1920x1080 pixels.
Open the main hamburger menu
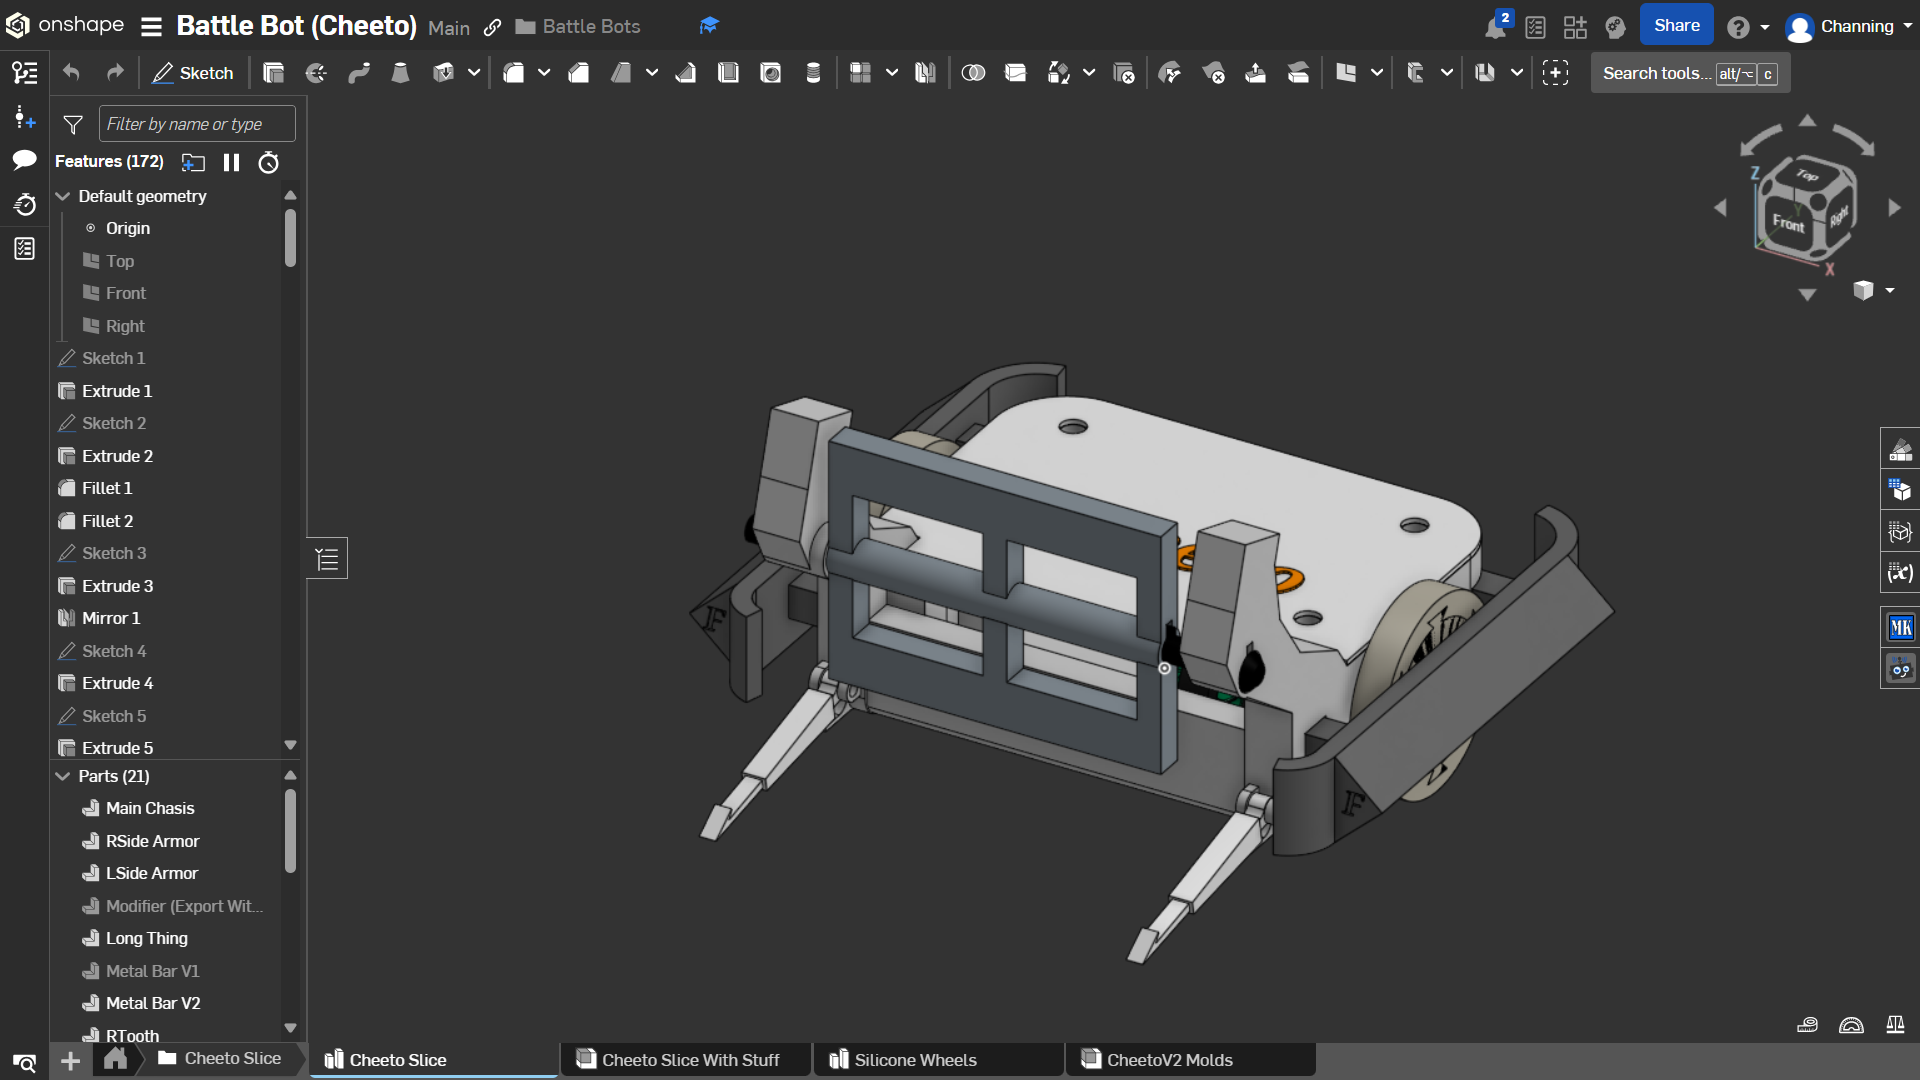pyautogui.click(x=151, y=27)
